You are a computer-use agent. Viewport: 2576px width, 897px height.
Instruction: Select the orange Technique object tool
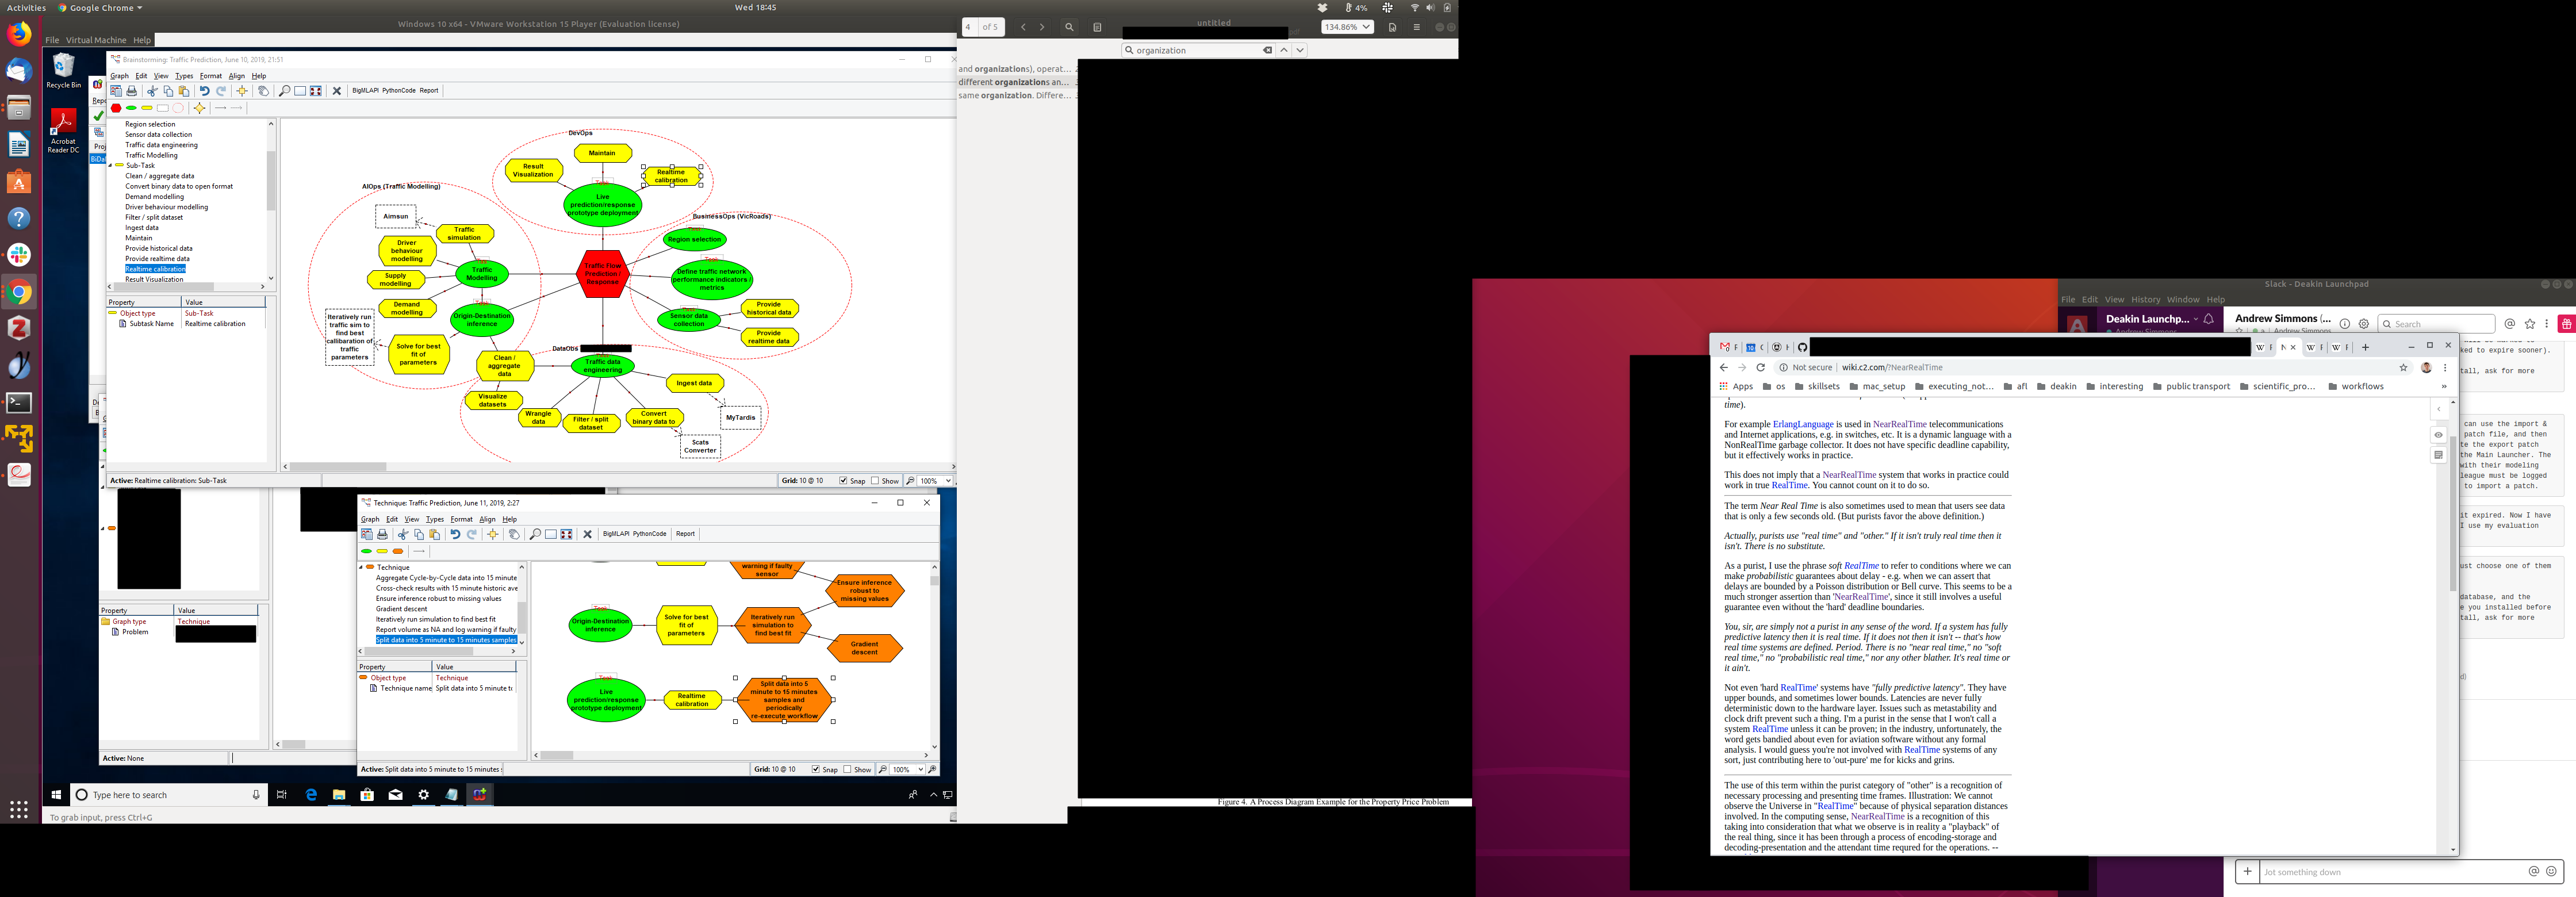click(x=398, y=551)
